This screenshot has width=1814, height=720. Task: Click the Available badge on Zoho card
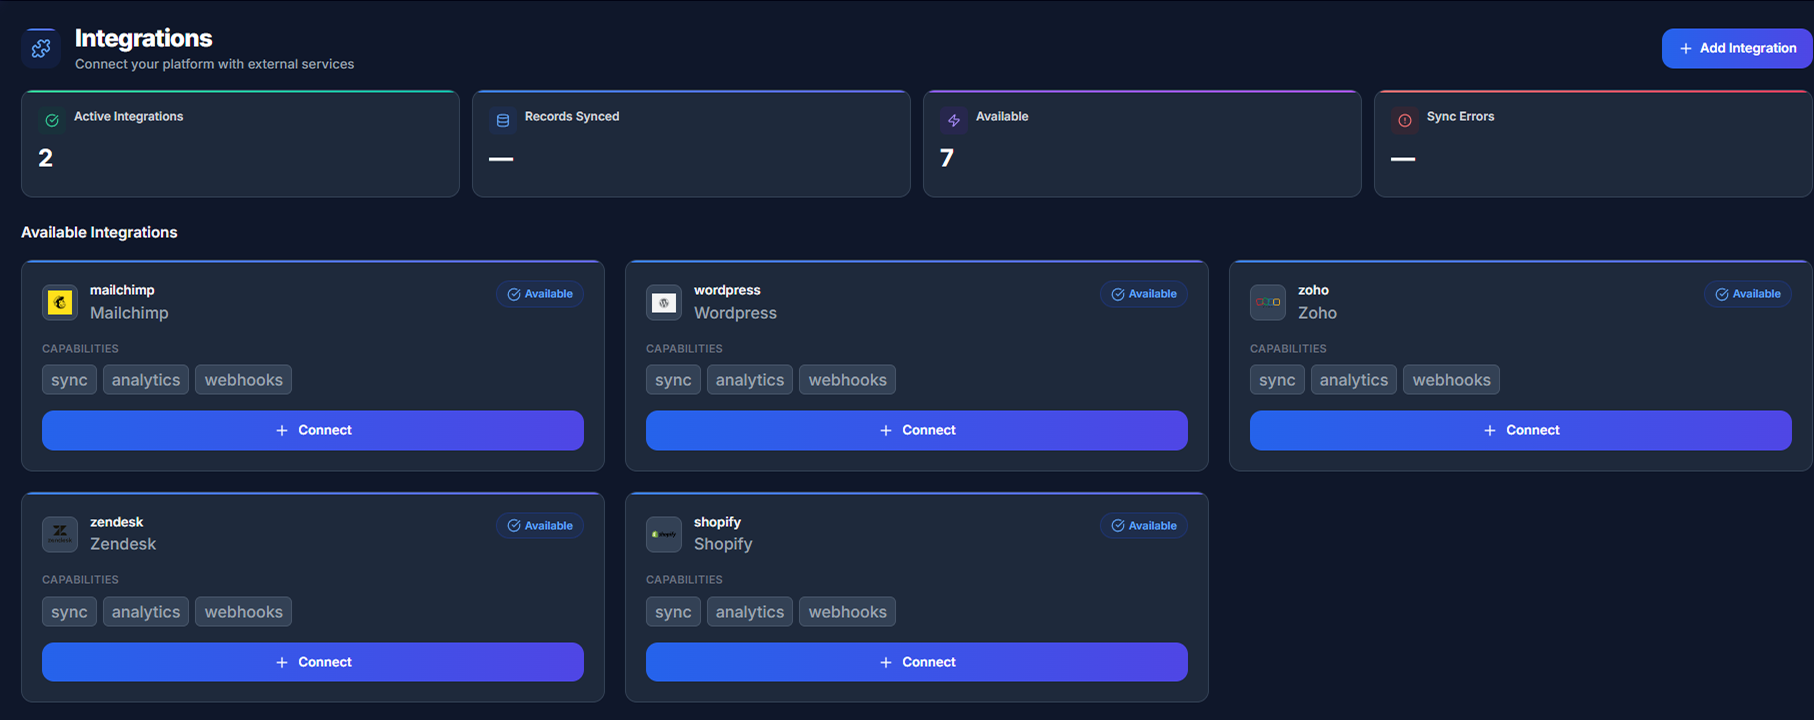pos(1748,294)
